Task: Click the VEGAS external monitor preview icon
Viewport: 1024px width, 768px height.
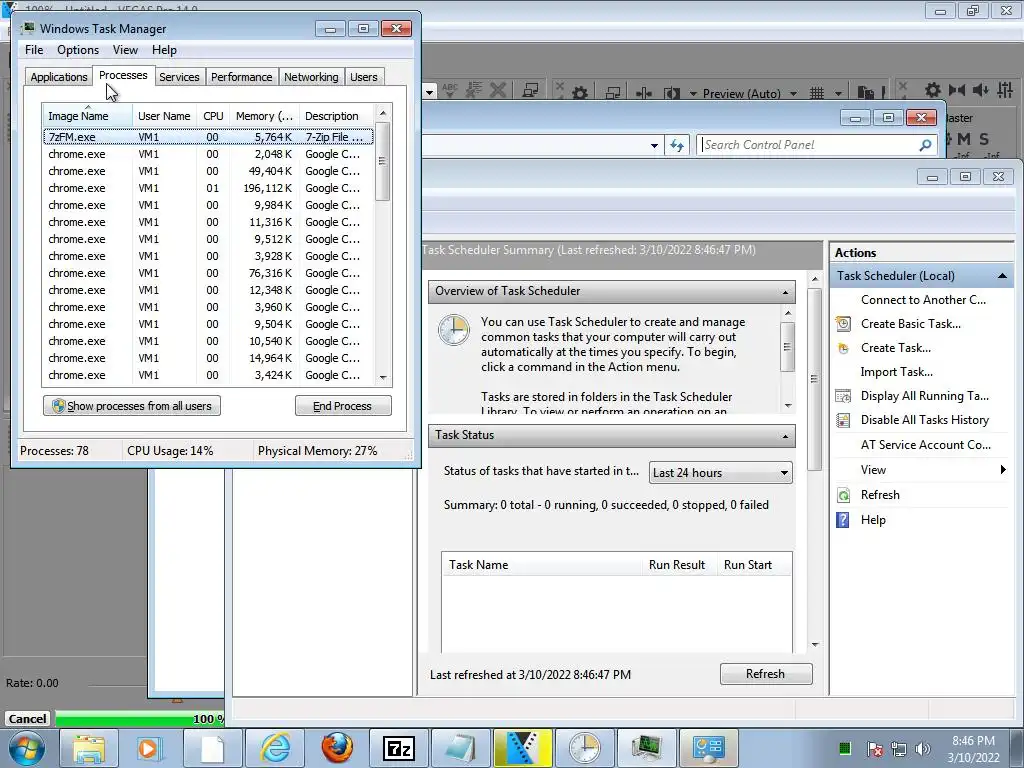Action: point(613,93)
